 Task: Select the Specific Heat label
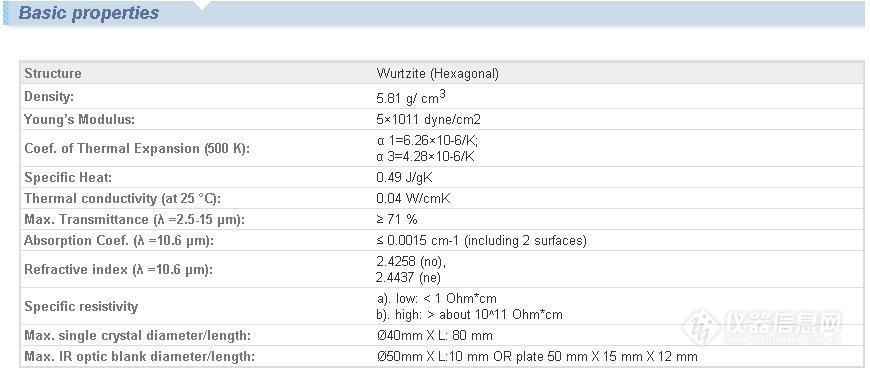tap(68, 177)
